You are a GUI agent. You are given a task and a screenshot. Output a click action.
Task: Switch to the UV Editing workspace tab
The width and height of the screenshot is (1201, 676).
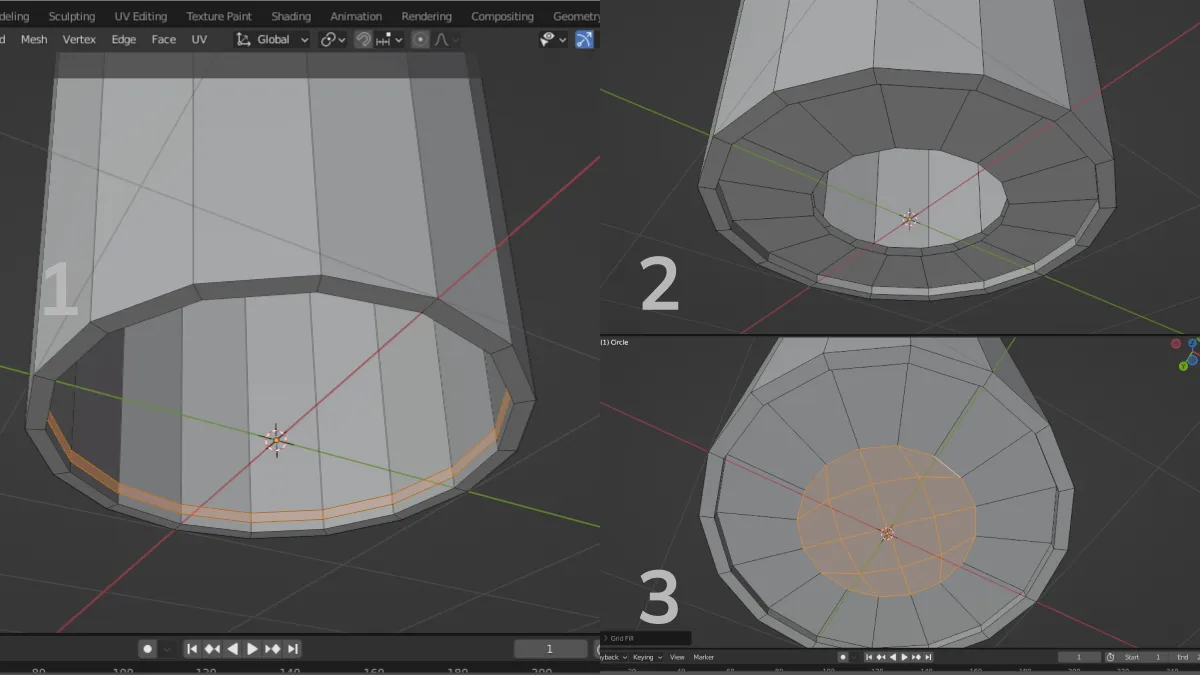140,16
